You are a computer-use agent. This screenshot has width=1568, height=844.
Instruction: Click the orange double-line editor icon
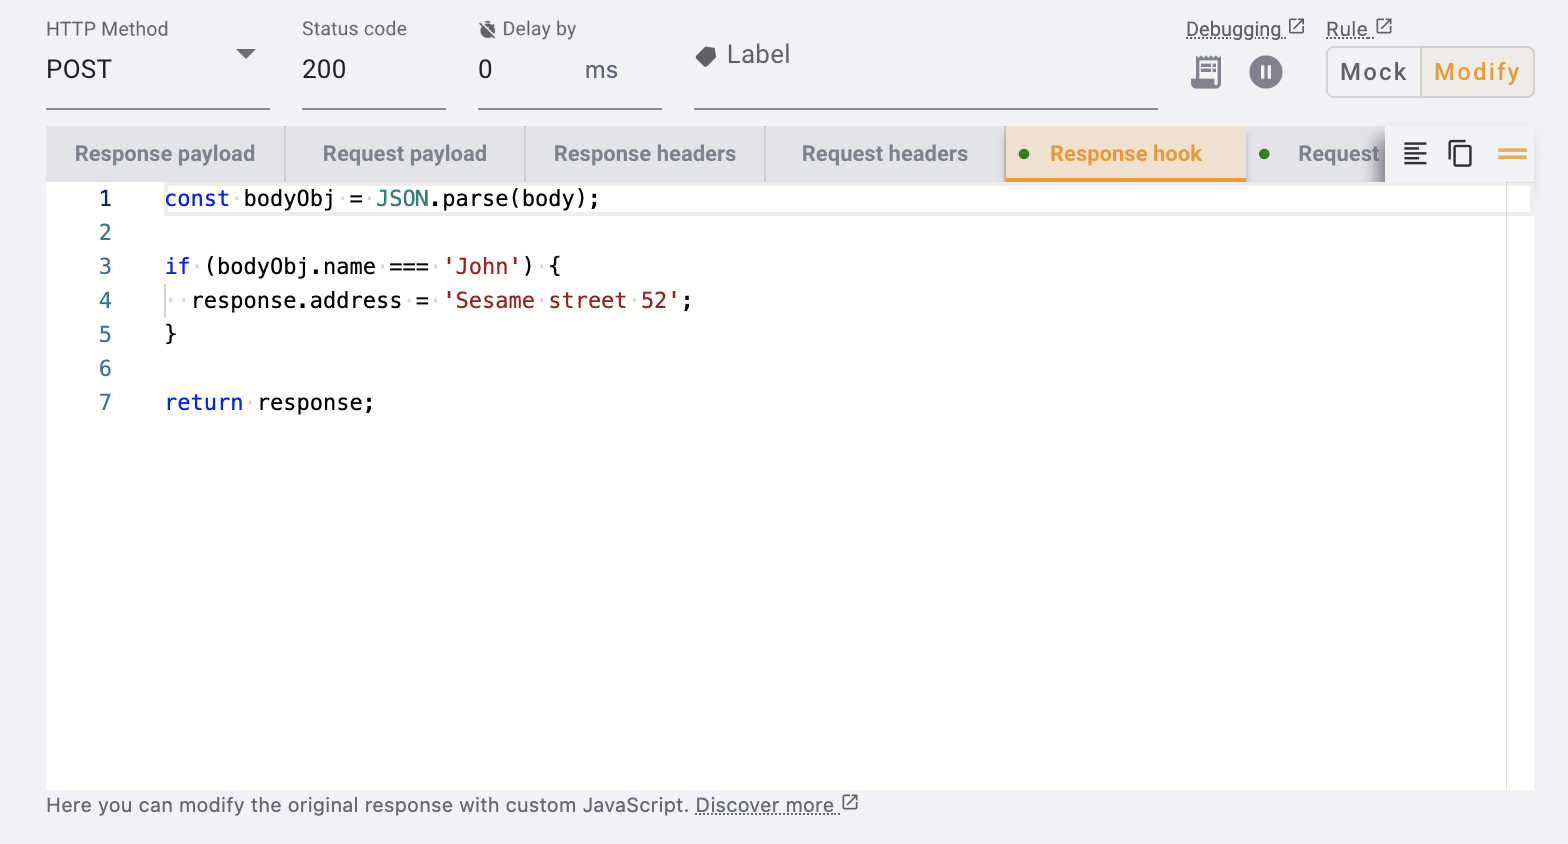[x=1511, y=154]
